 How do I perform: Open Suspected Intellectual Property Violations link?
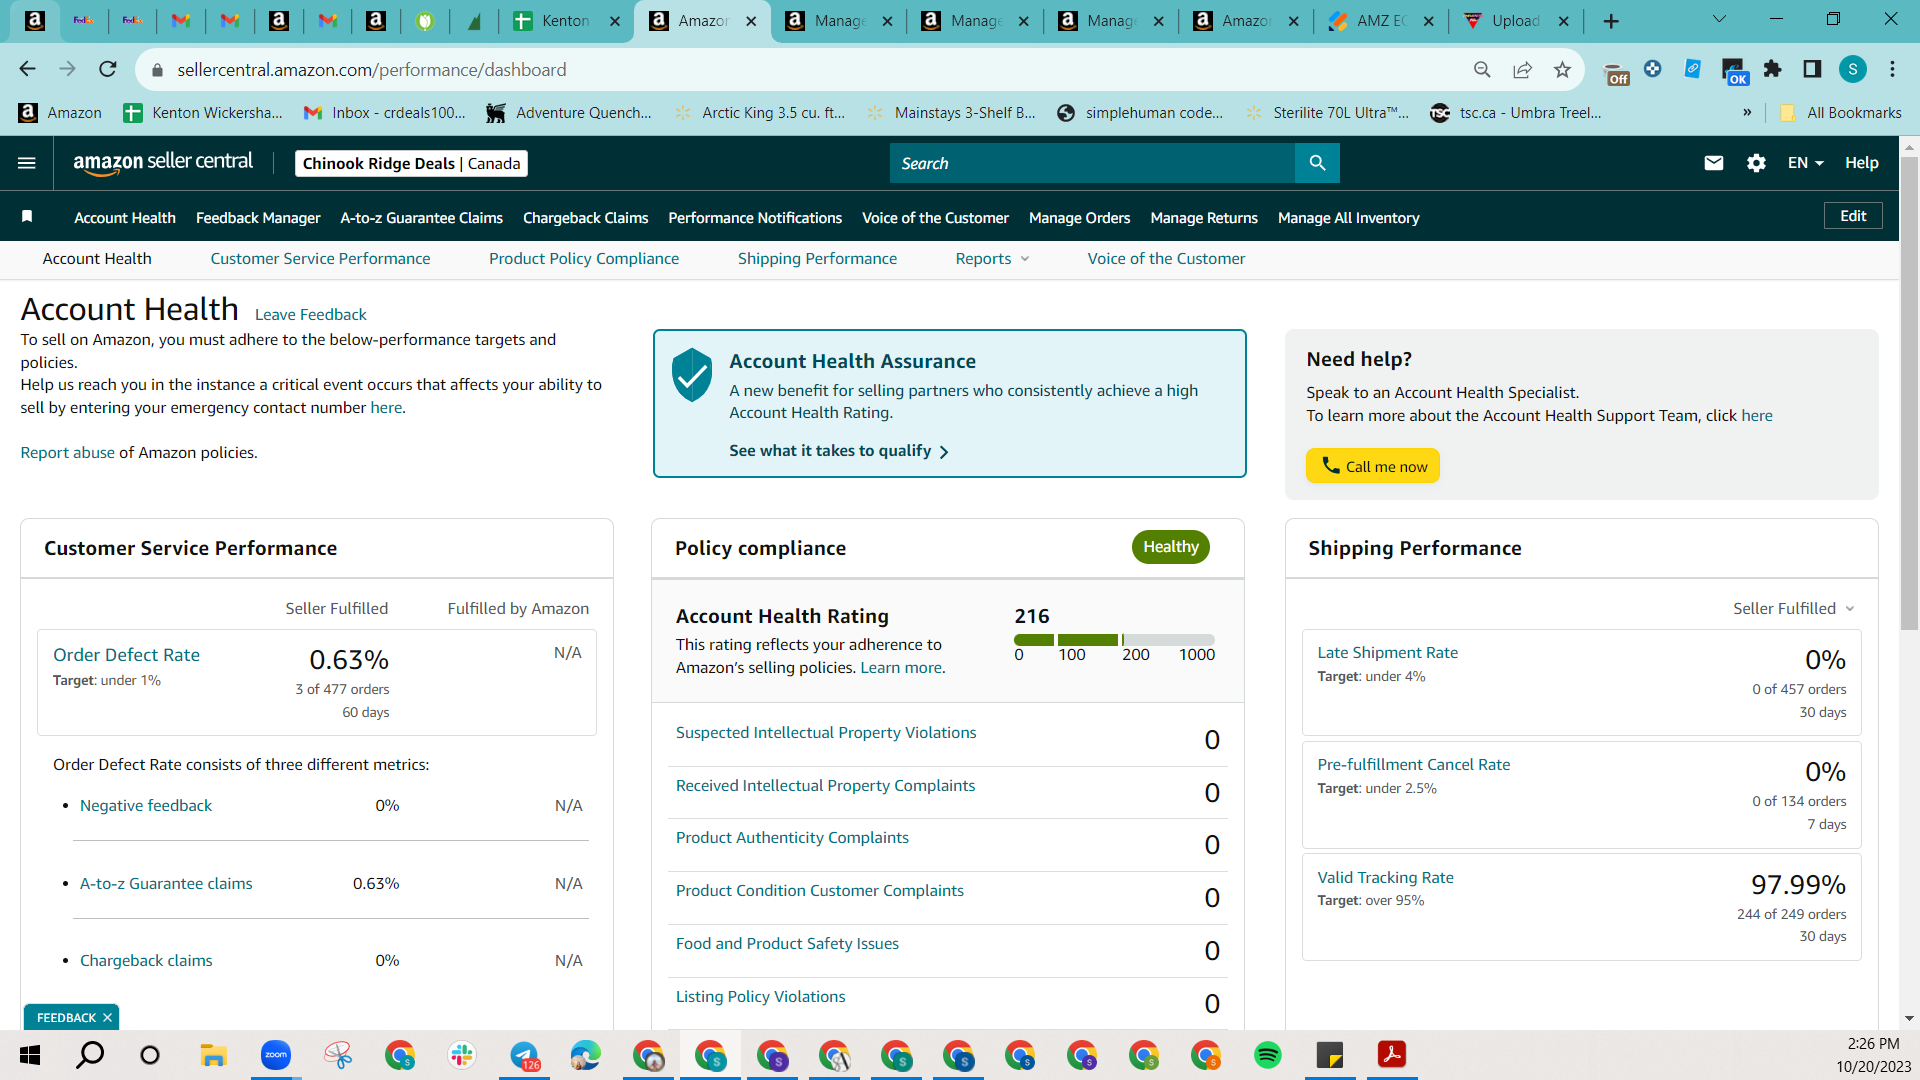826,733
